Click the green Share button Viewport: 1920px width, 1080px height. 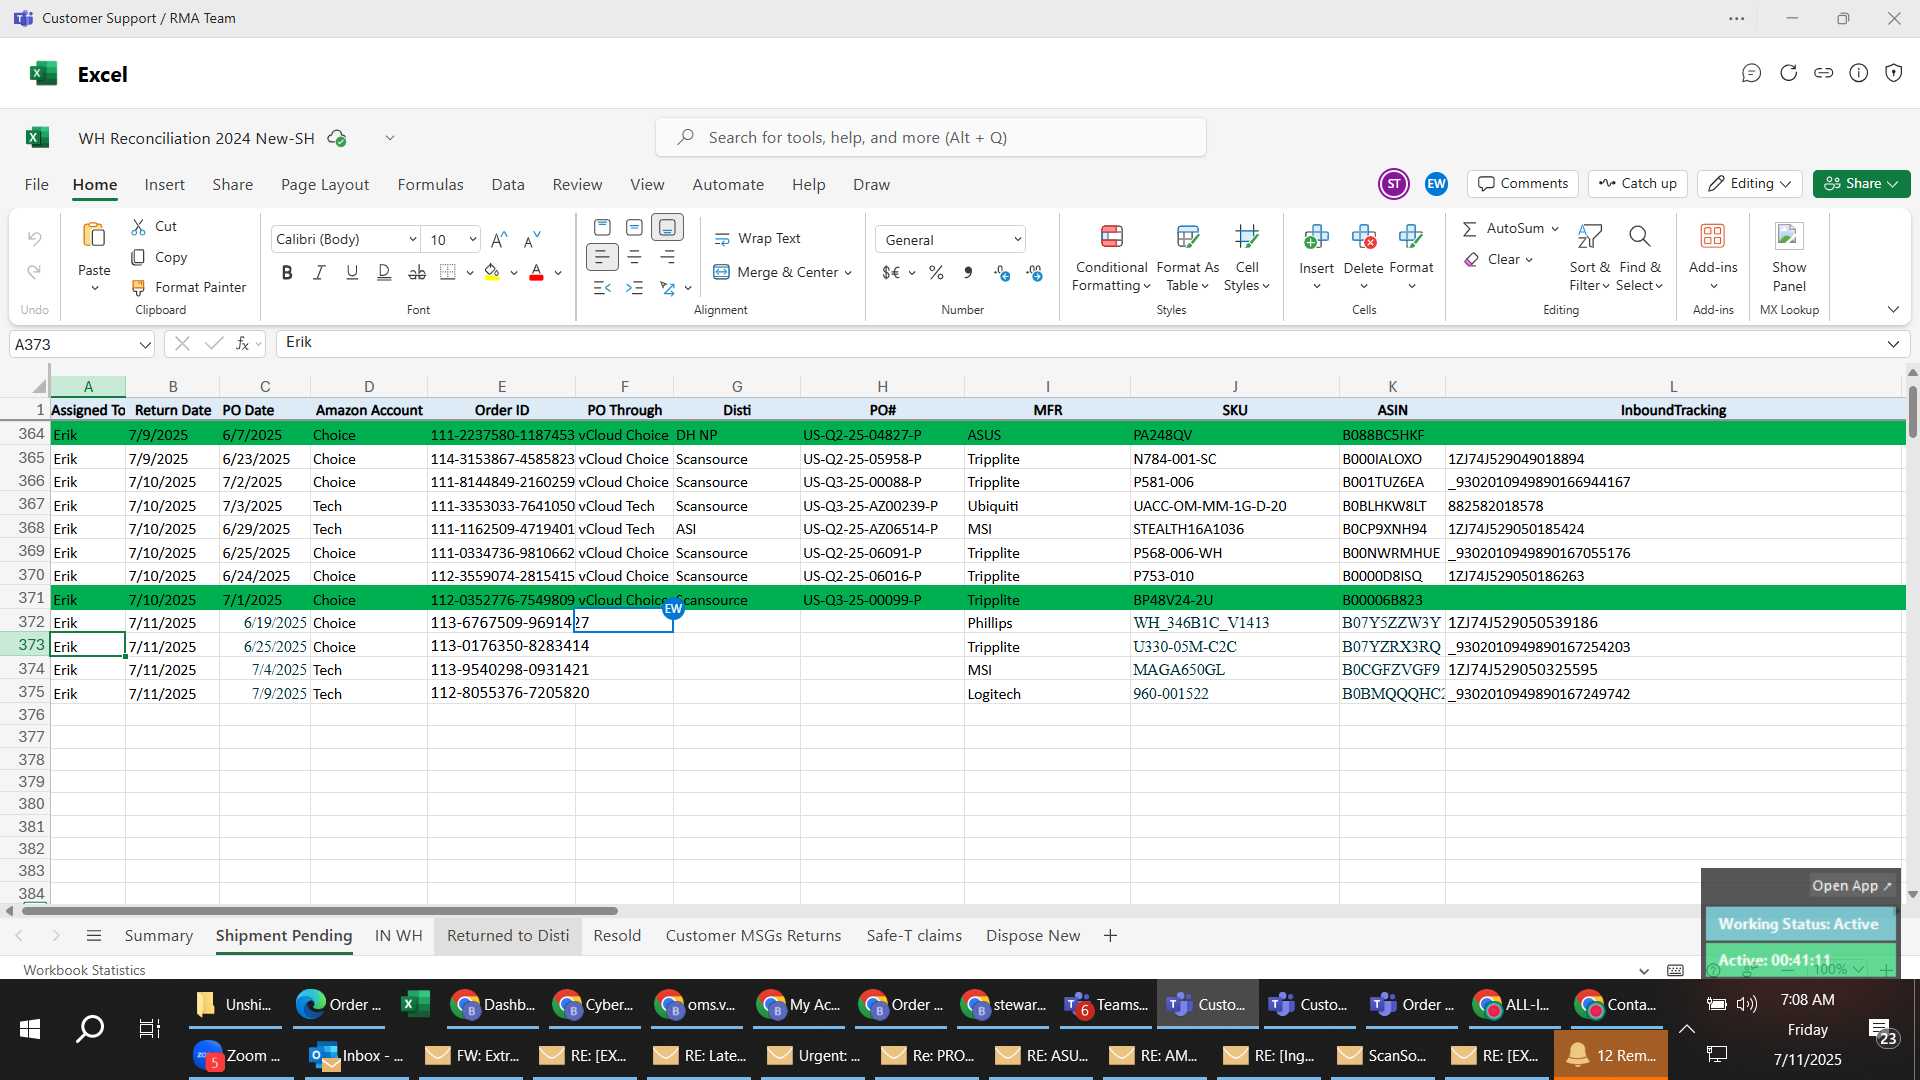pyautogui.click(x=1861, y=184)
